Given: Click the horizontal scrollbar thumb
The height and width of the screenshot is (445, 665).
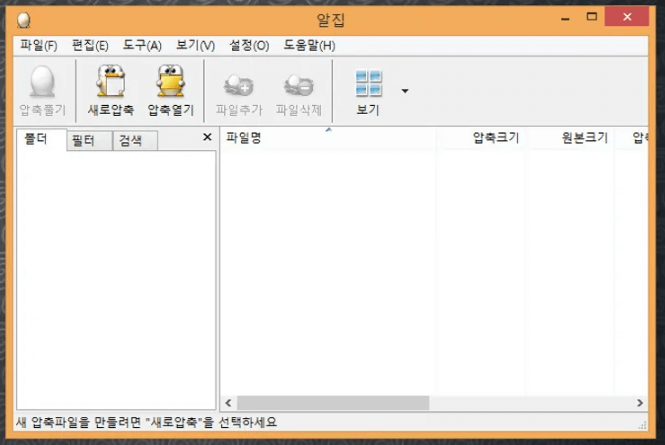Looking at the screenshot, I should (333, 403).
